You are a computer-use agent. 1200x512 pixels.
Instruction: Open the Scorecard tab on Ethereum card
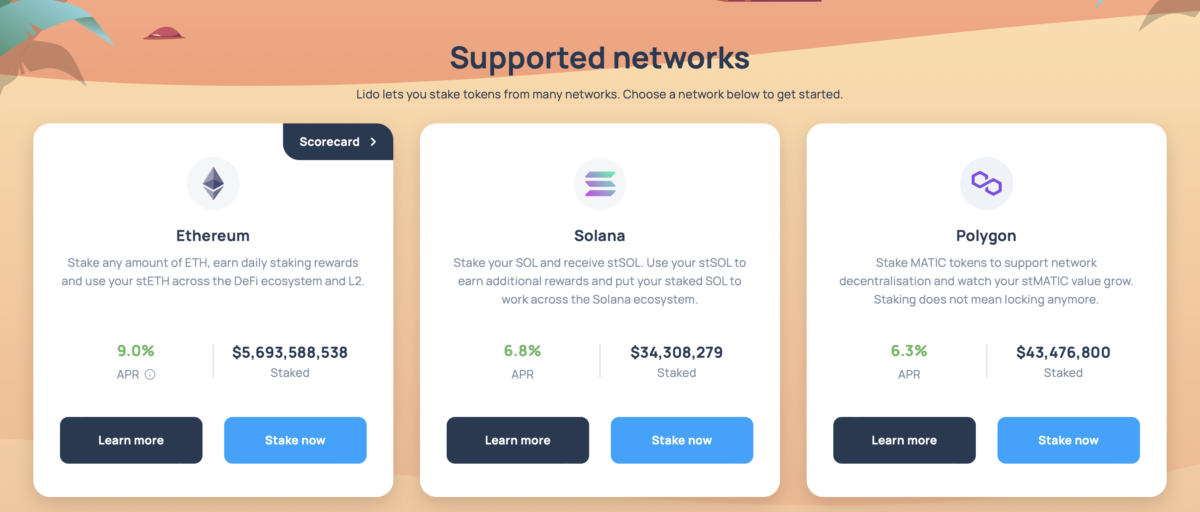338,142
